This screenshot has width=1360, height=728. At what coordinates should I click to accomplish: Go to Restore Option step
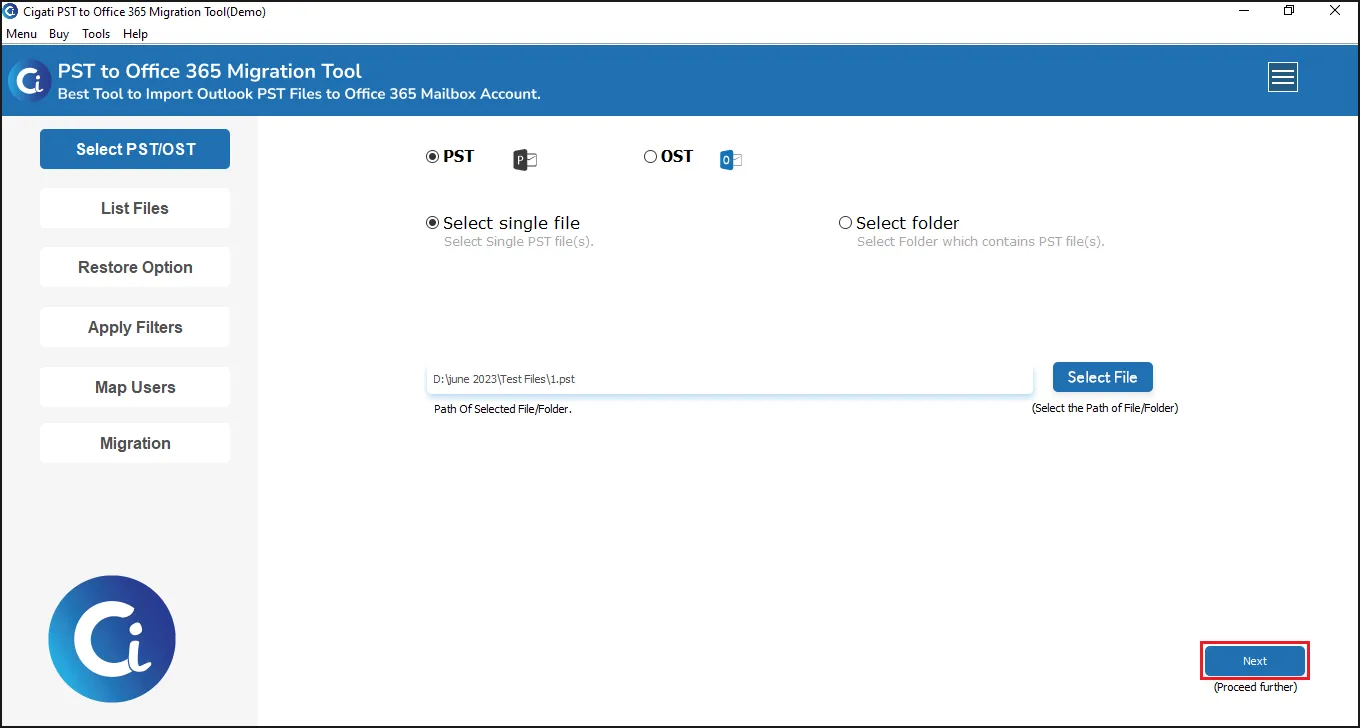click(x=135, y=267)
